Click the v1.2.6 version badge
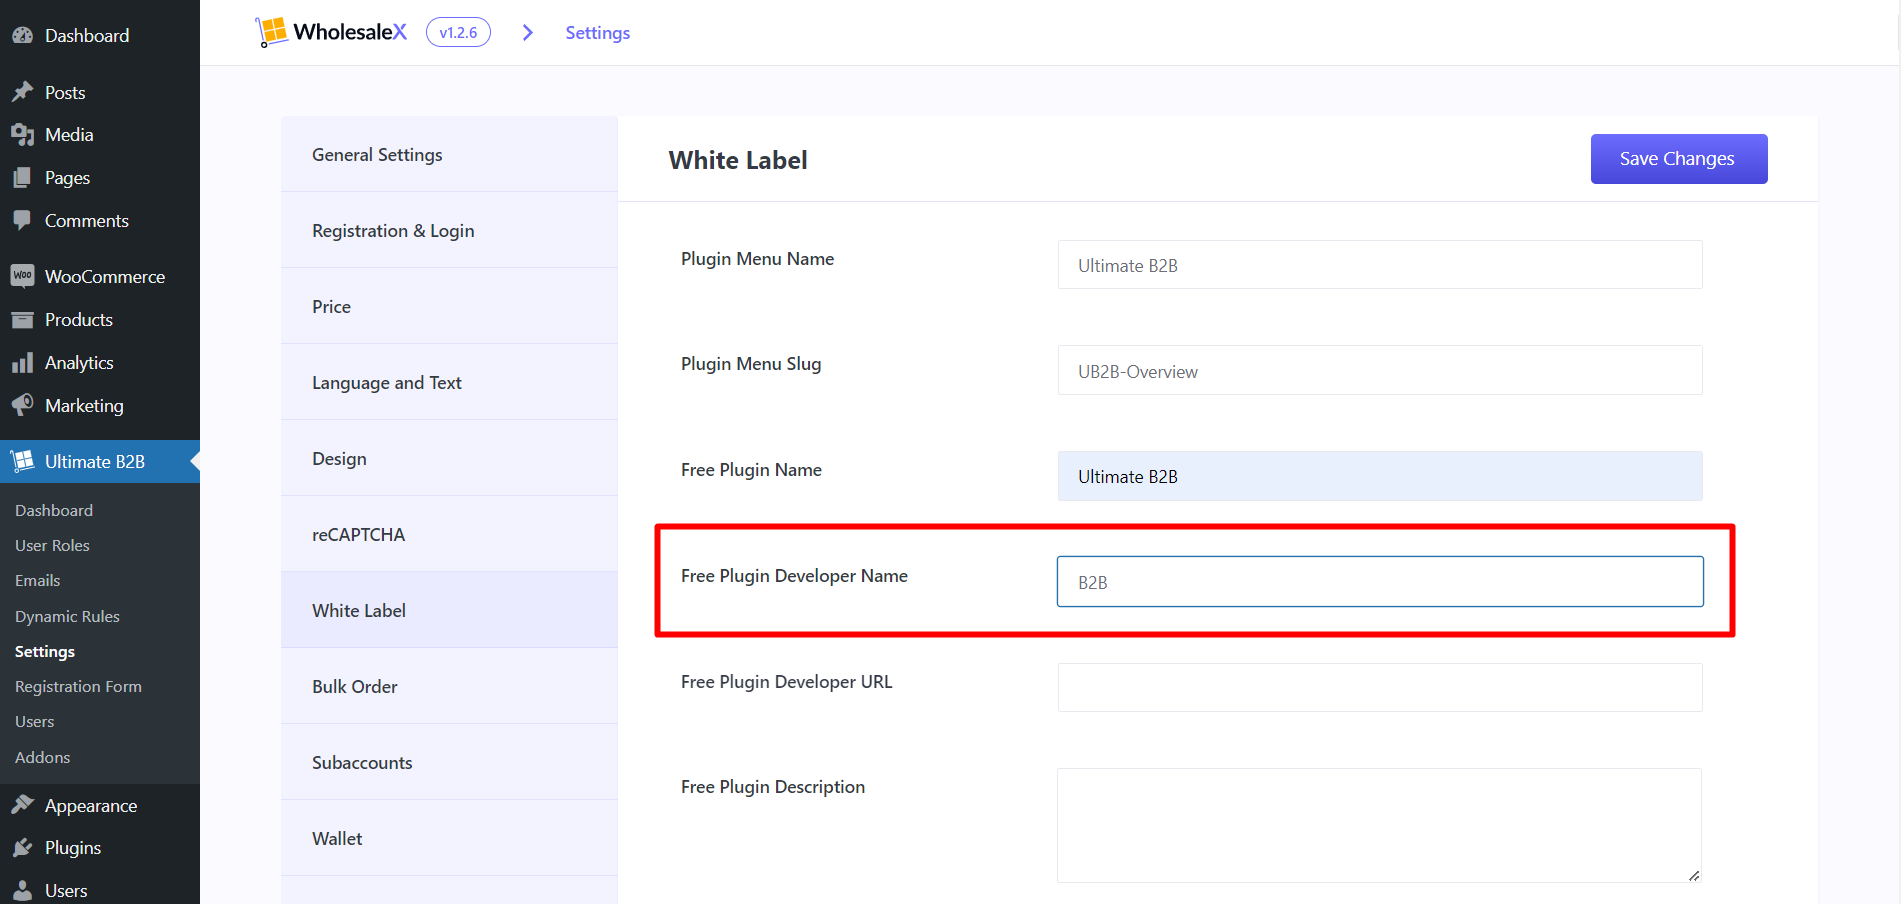Viewport: 1901px width, 904px height. 458,32
